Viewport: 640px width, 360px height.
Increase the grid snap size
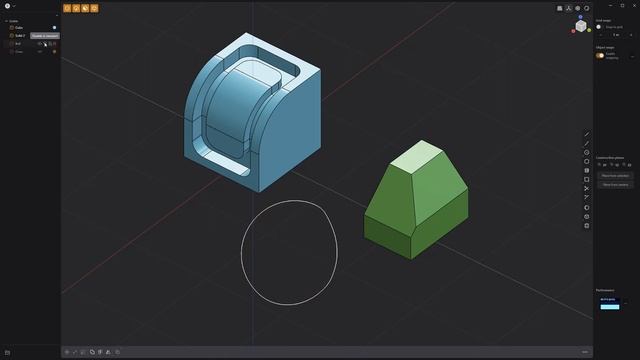click(631, 35)
